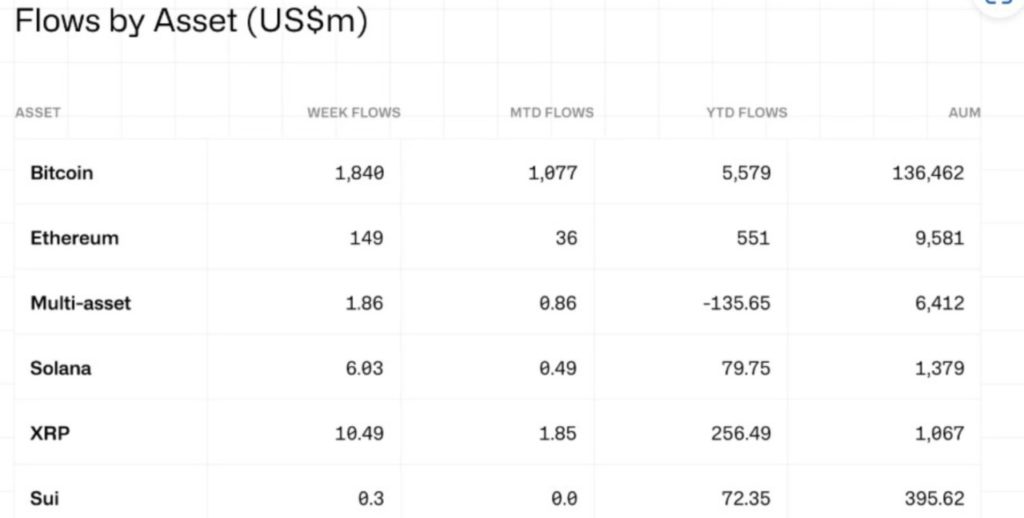Click the Flows by Asset title
The width and height of the screenshot is (1024, 518).
[190, 22]
